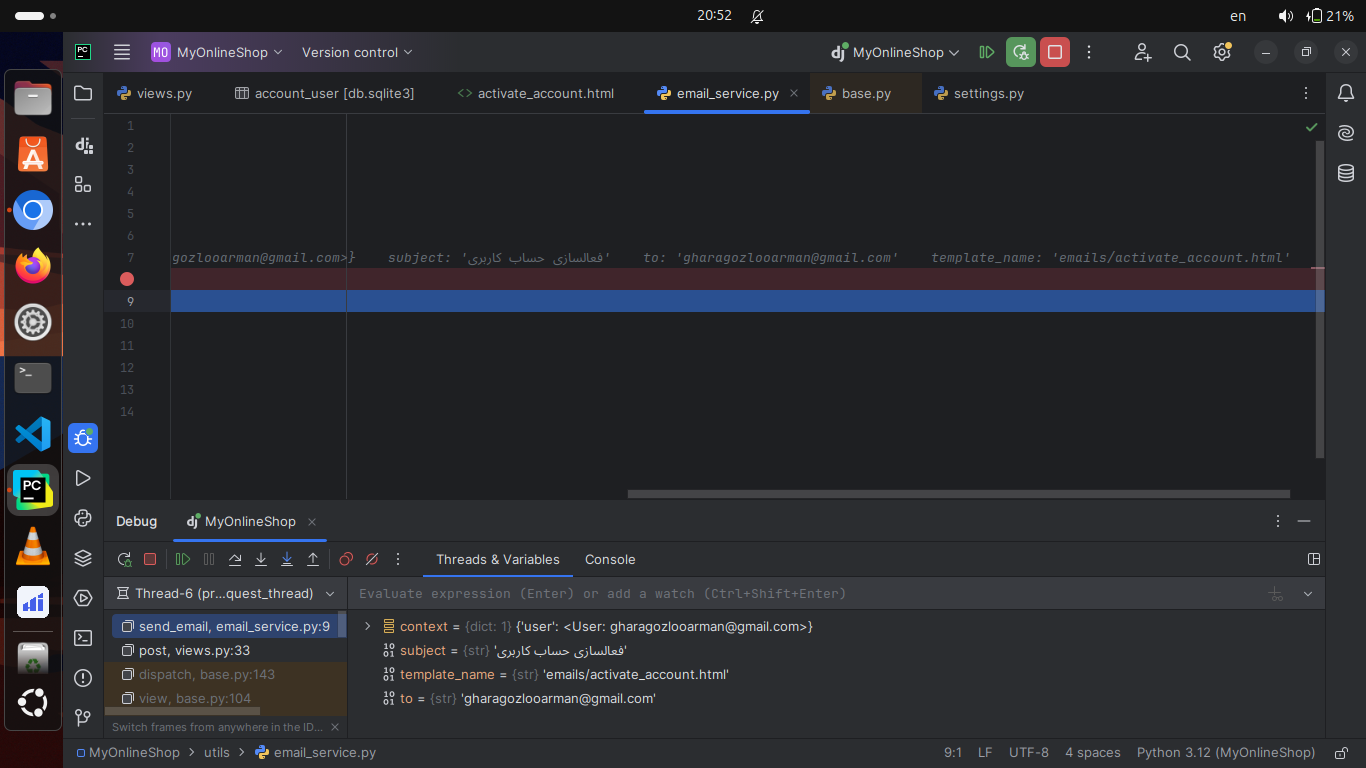
Task: Click Pause Program in debug toolbar
Action: pyautogui.click(x=209, y=559)
